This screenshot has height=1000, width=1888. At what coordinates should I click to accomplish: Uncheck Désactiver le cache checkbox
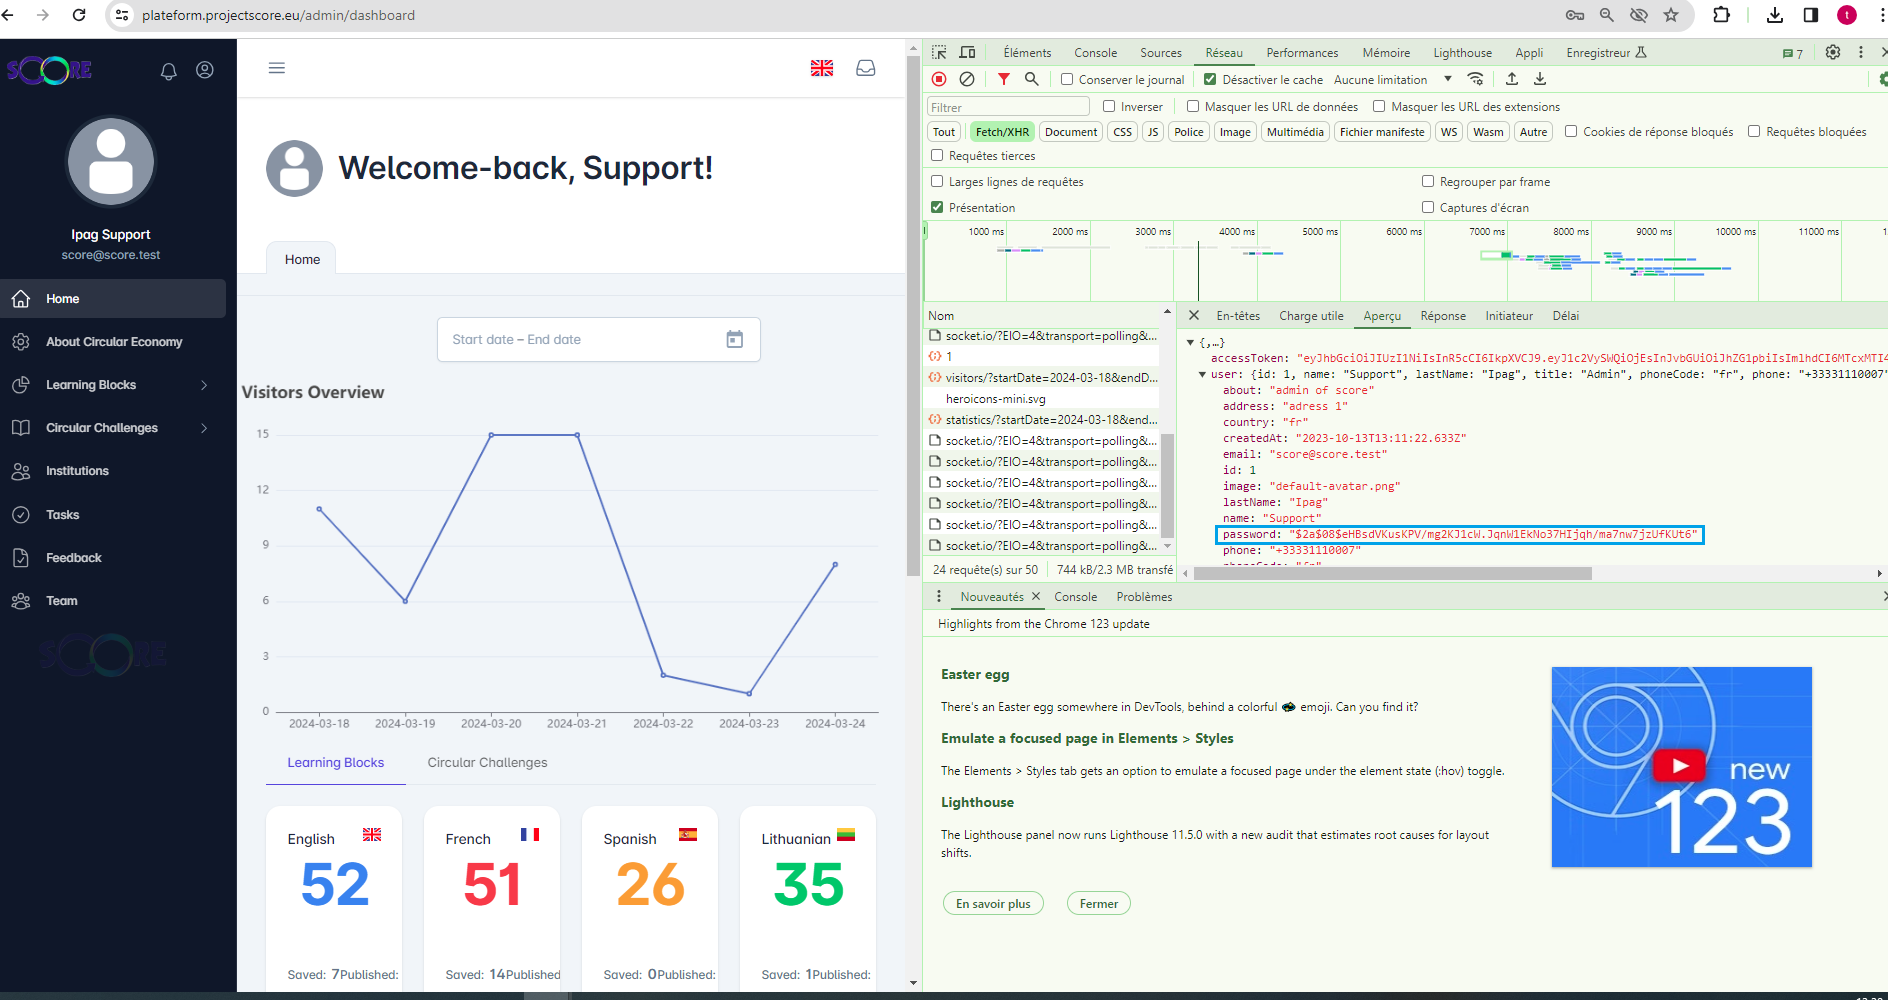coord(1210,80)
